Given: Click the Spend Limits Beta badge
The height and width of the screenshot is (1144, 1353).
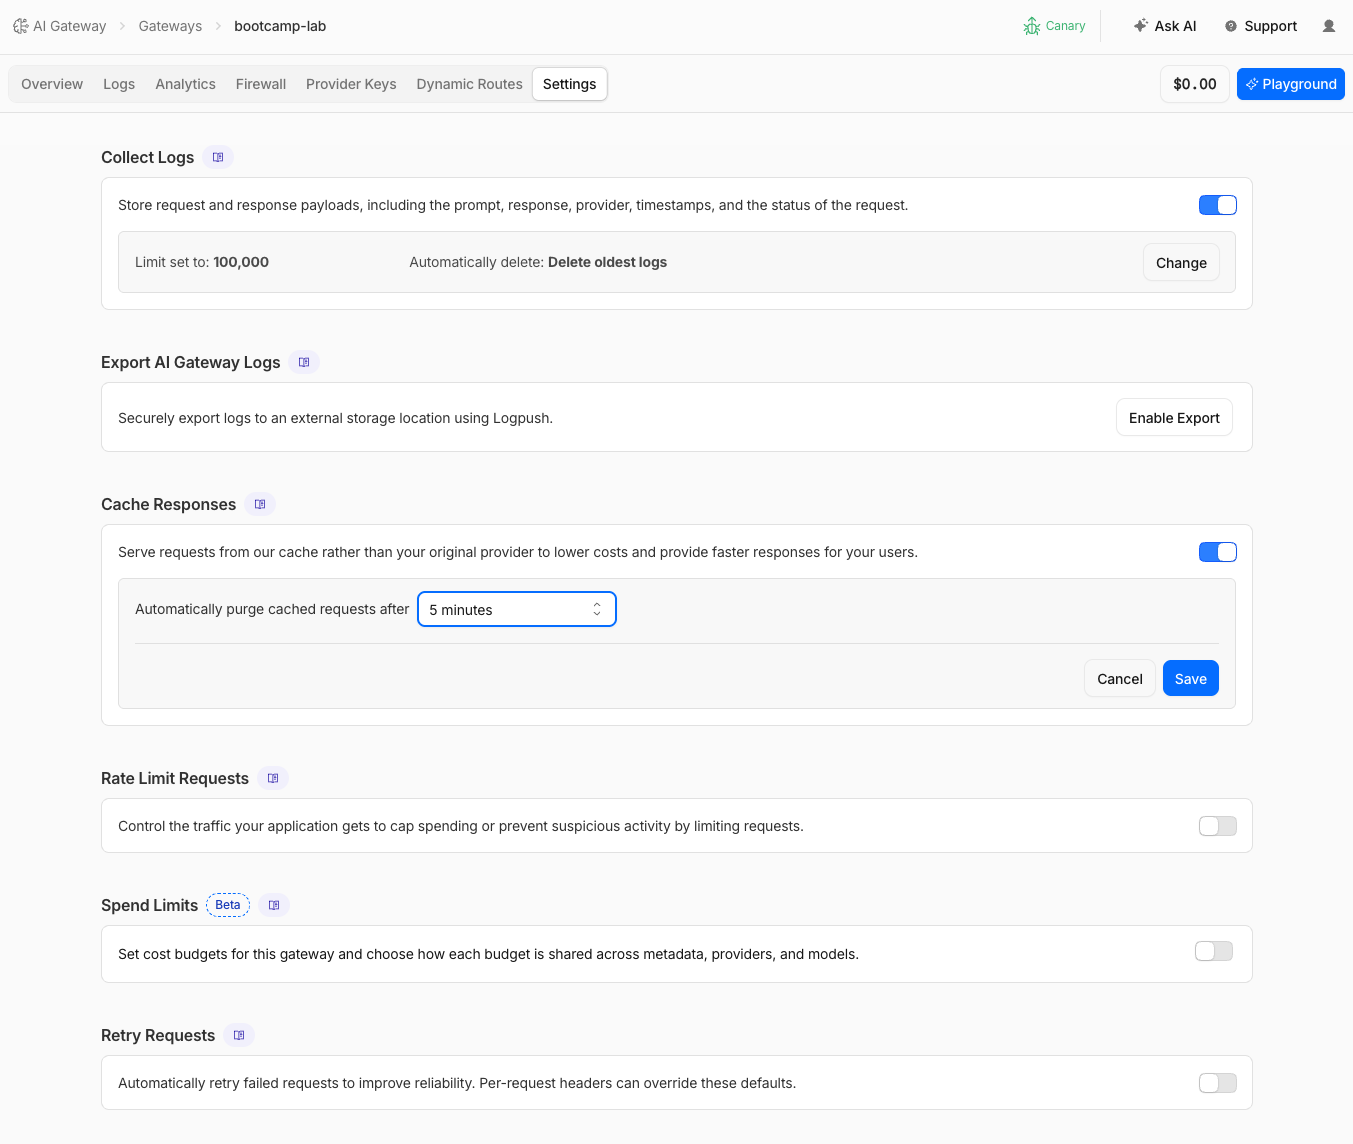Looking at the screenshot, I should coord(228,905).
